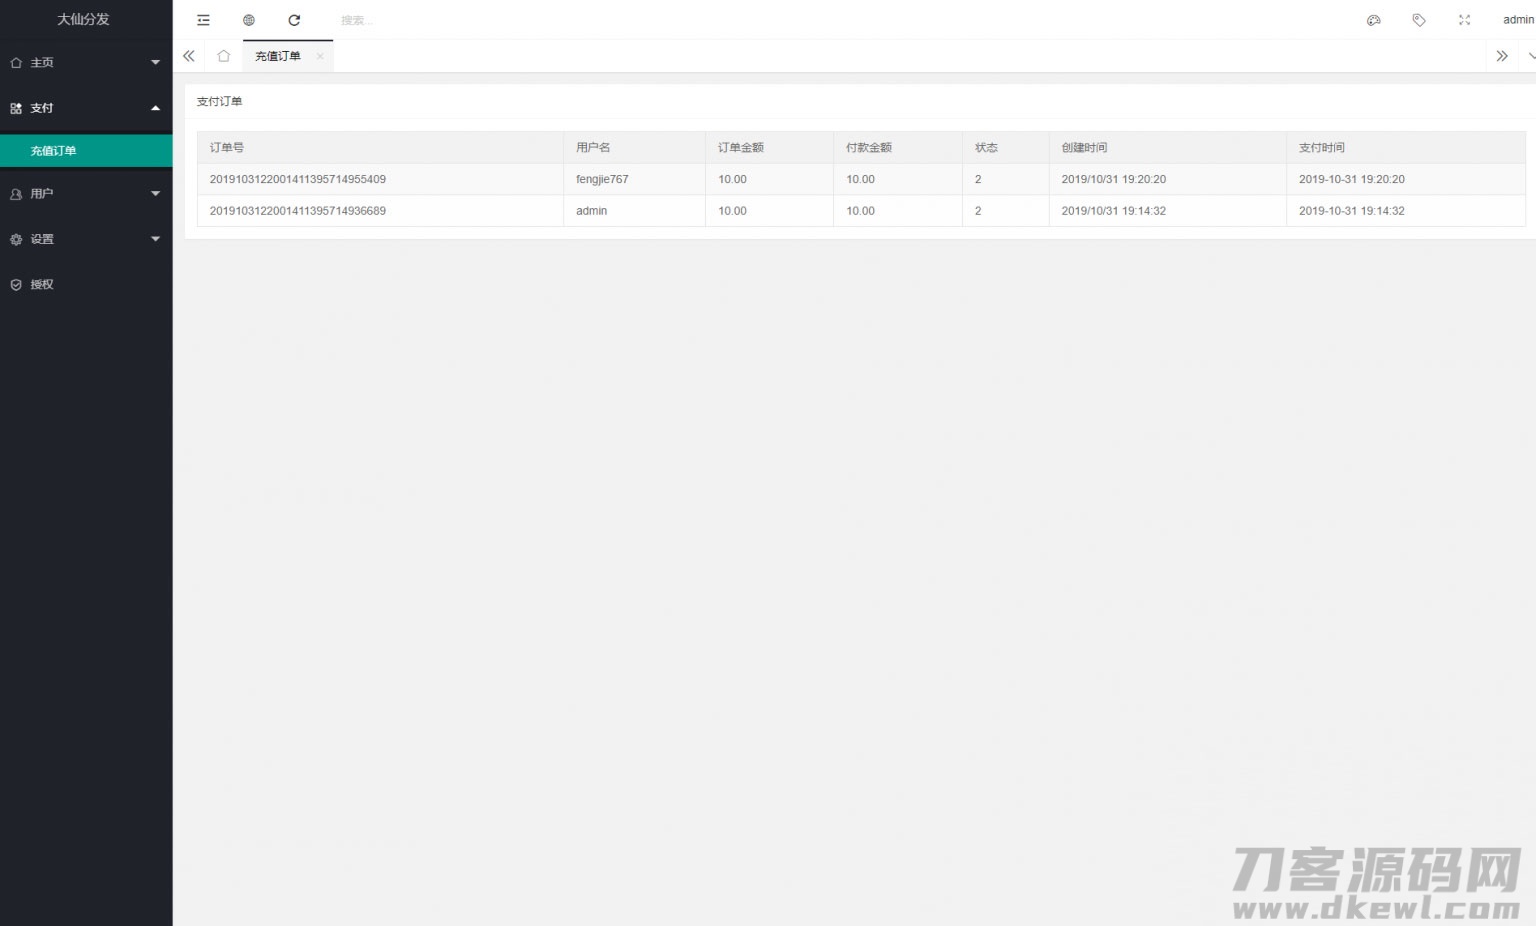Toggle fullscreen mode icon
This screenshot has width=1536, height=926.
pos(1464,20)
